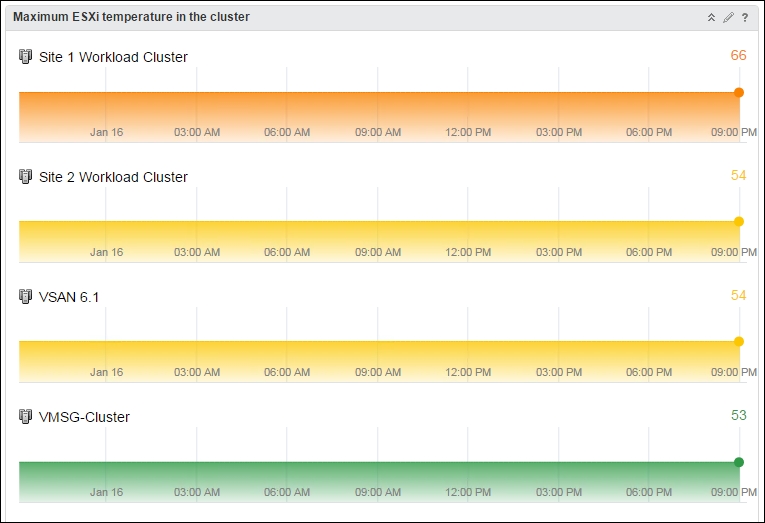Image resolution: width=765 pixels, height=523 pixels.
Task: Open widget editor with the pencil icon
Action: coord(728,18)
